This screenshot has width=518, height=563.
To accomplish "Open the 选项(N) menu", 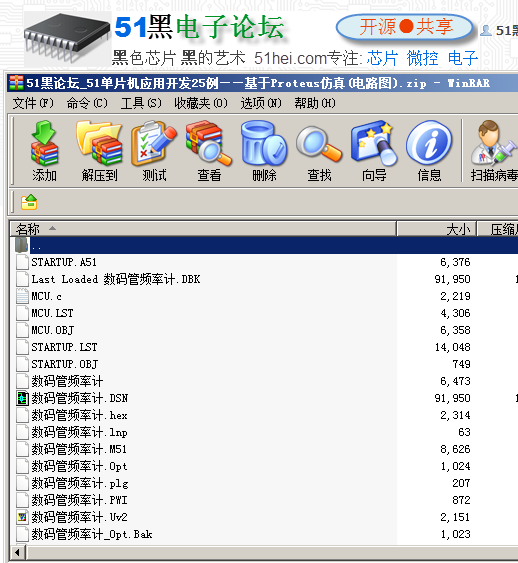I will (261, 103).
